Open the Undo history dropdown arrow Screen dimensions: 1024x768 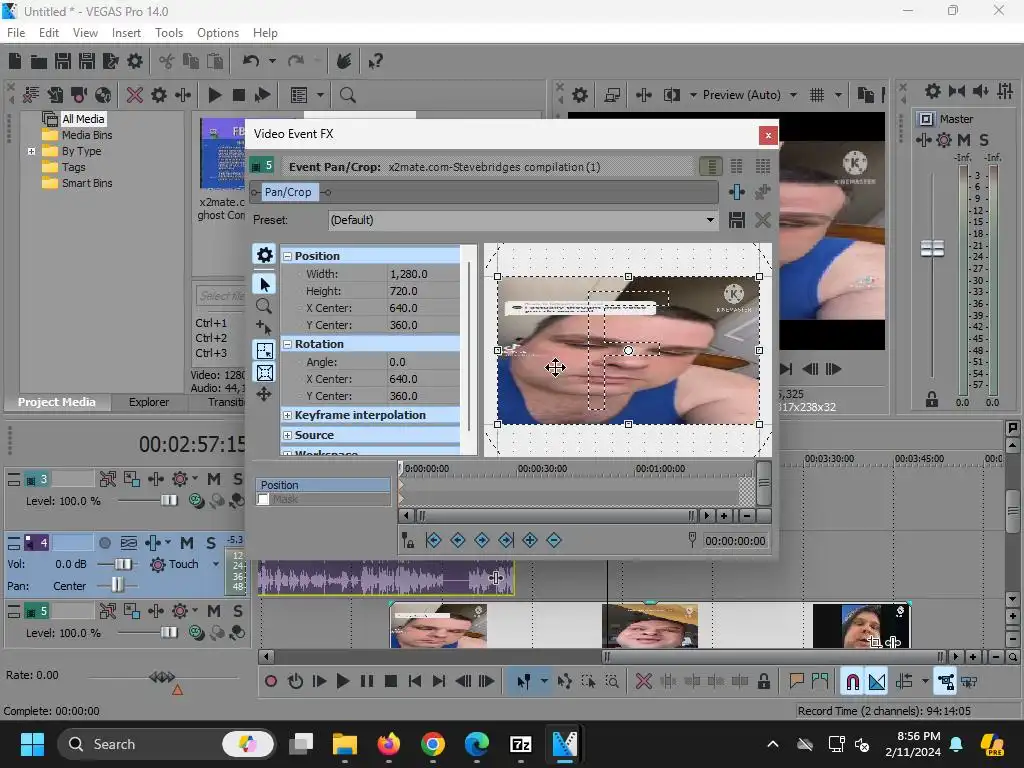pos(272,61)
